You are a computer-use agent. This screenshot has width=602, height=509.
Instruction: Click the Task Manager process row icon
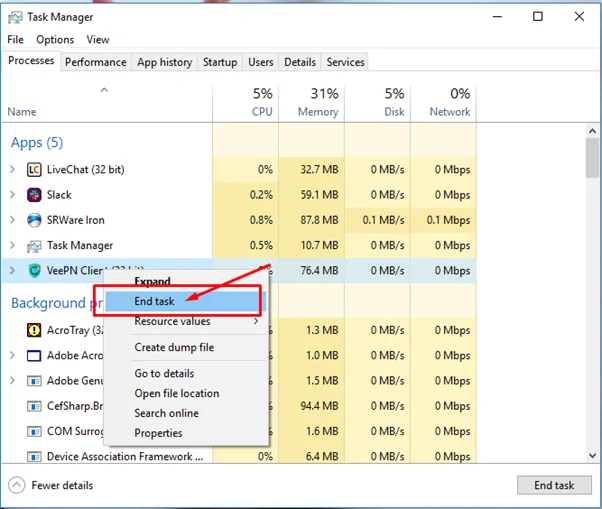(x=34, y=246)
